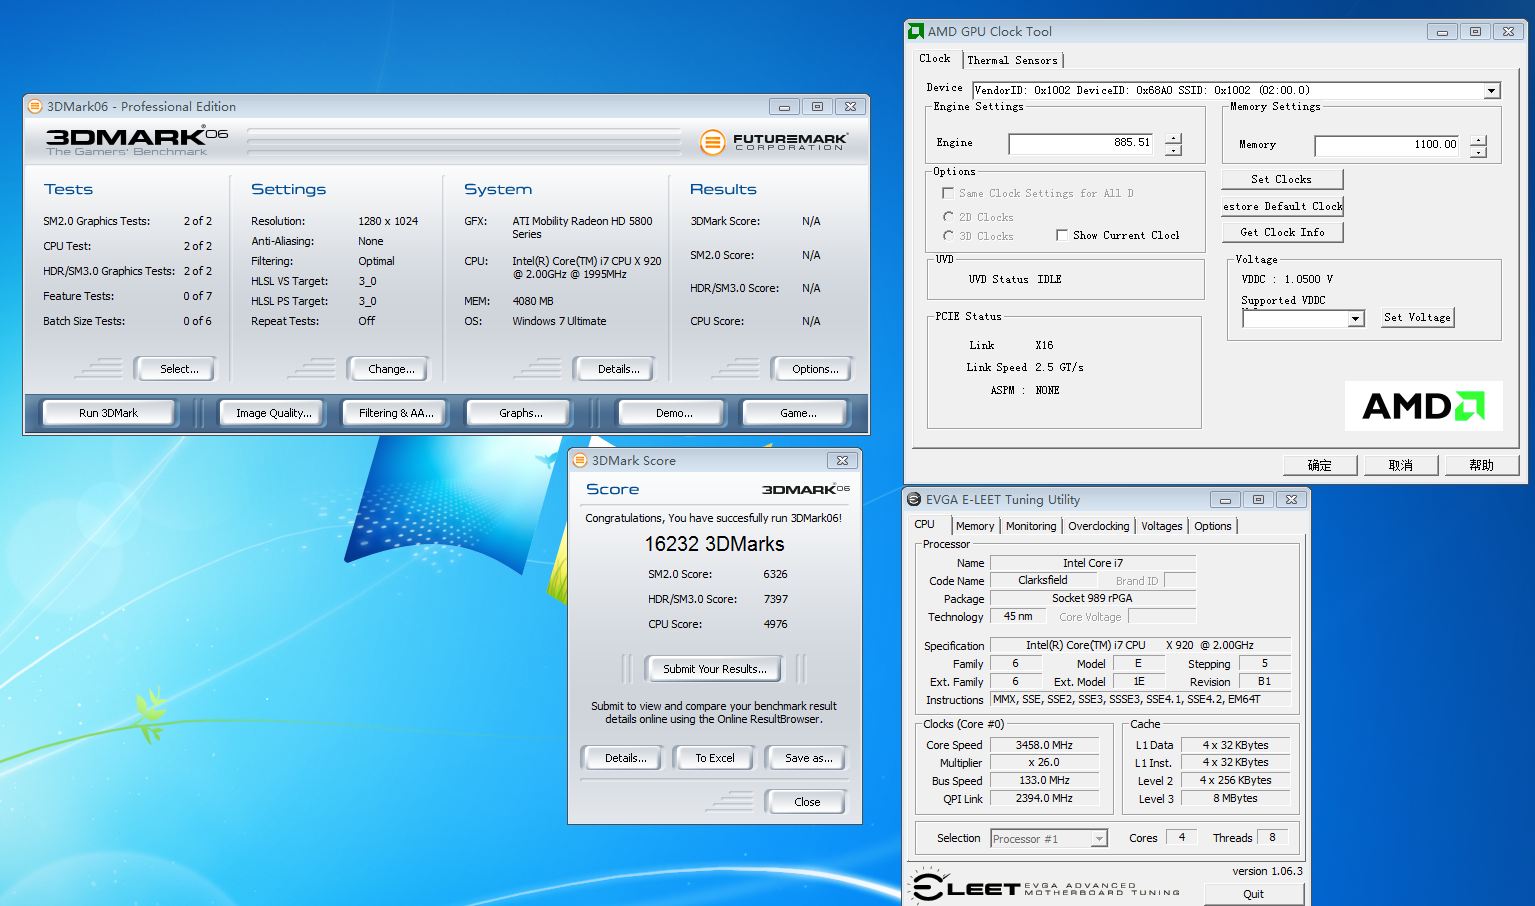Open the Device dropdown in GPU Clock Tool
Screen dimensions: 1535x906
(x=1491, y=91)
